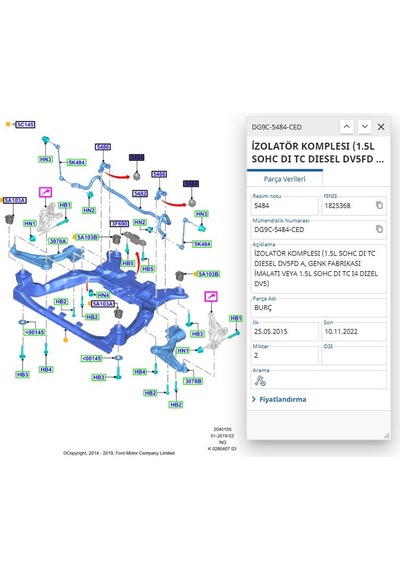
Task: Click the panel title DG9C-5484-CED
Action: [277, 127]
